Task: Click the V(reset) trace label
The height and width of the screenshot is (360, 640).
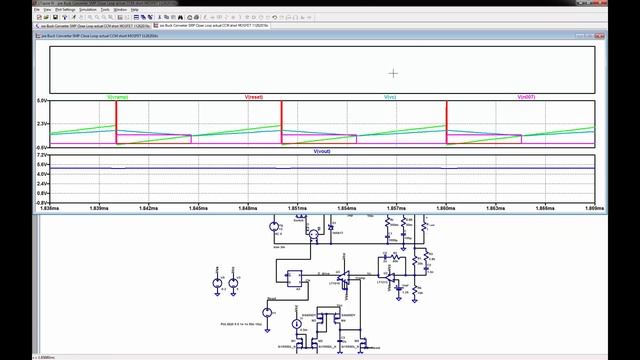Action: click(x=254, y=97)
